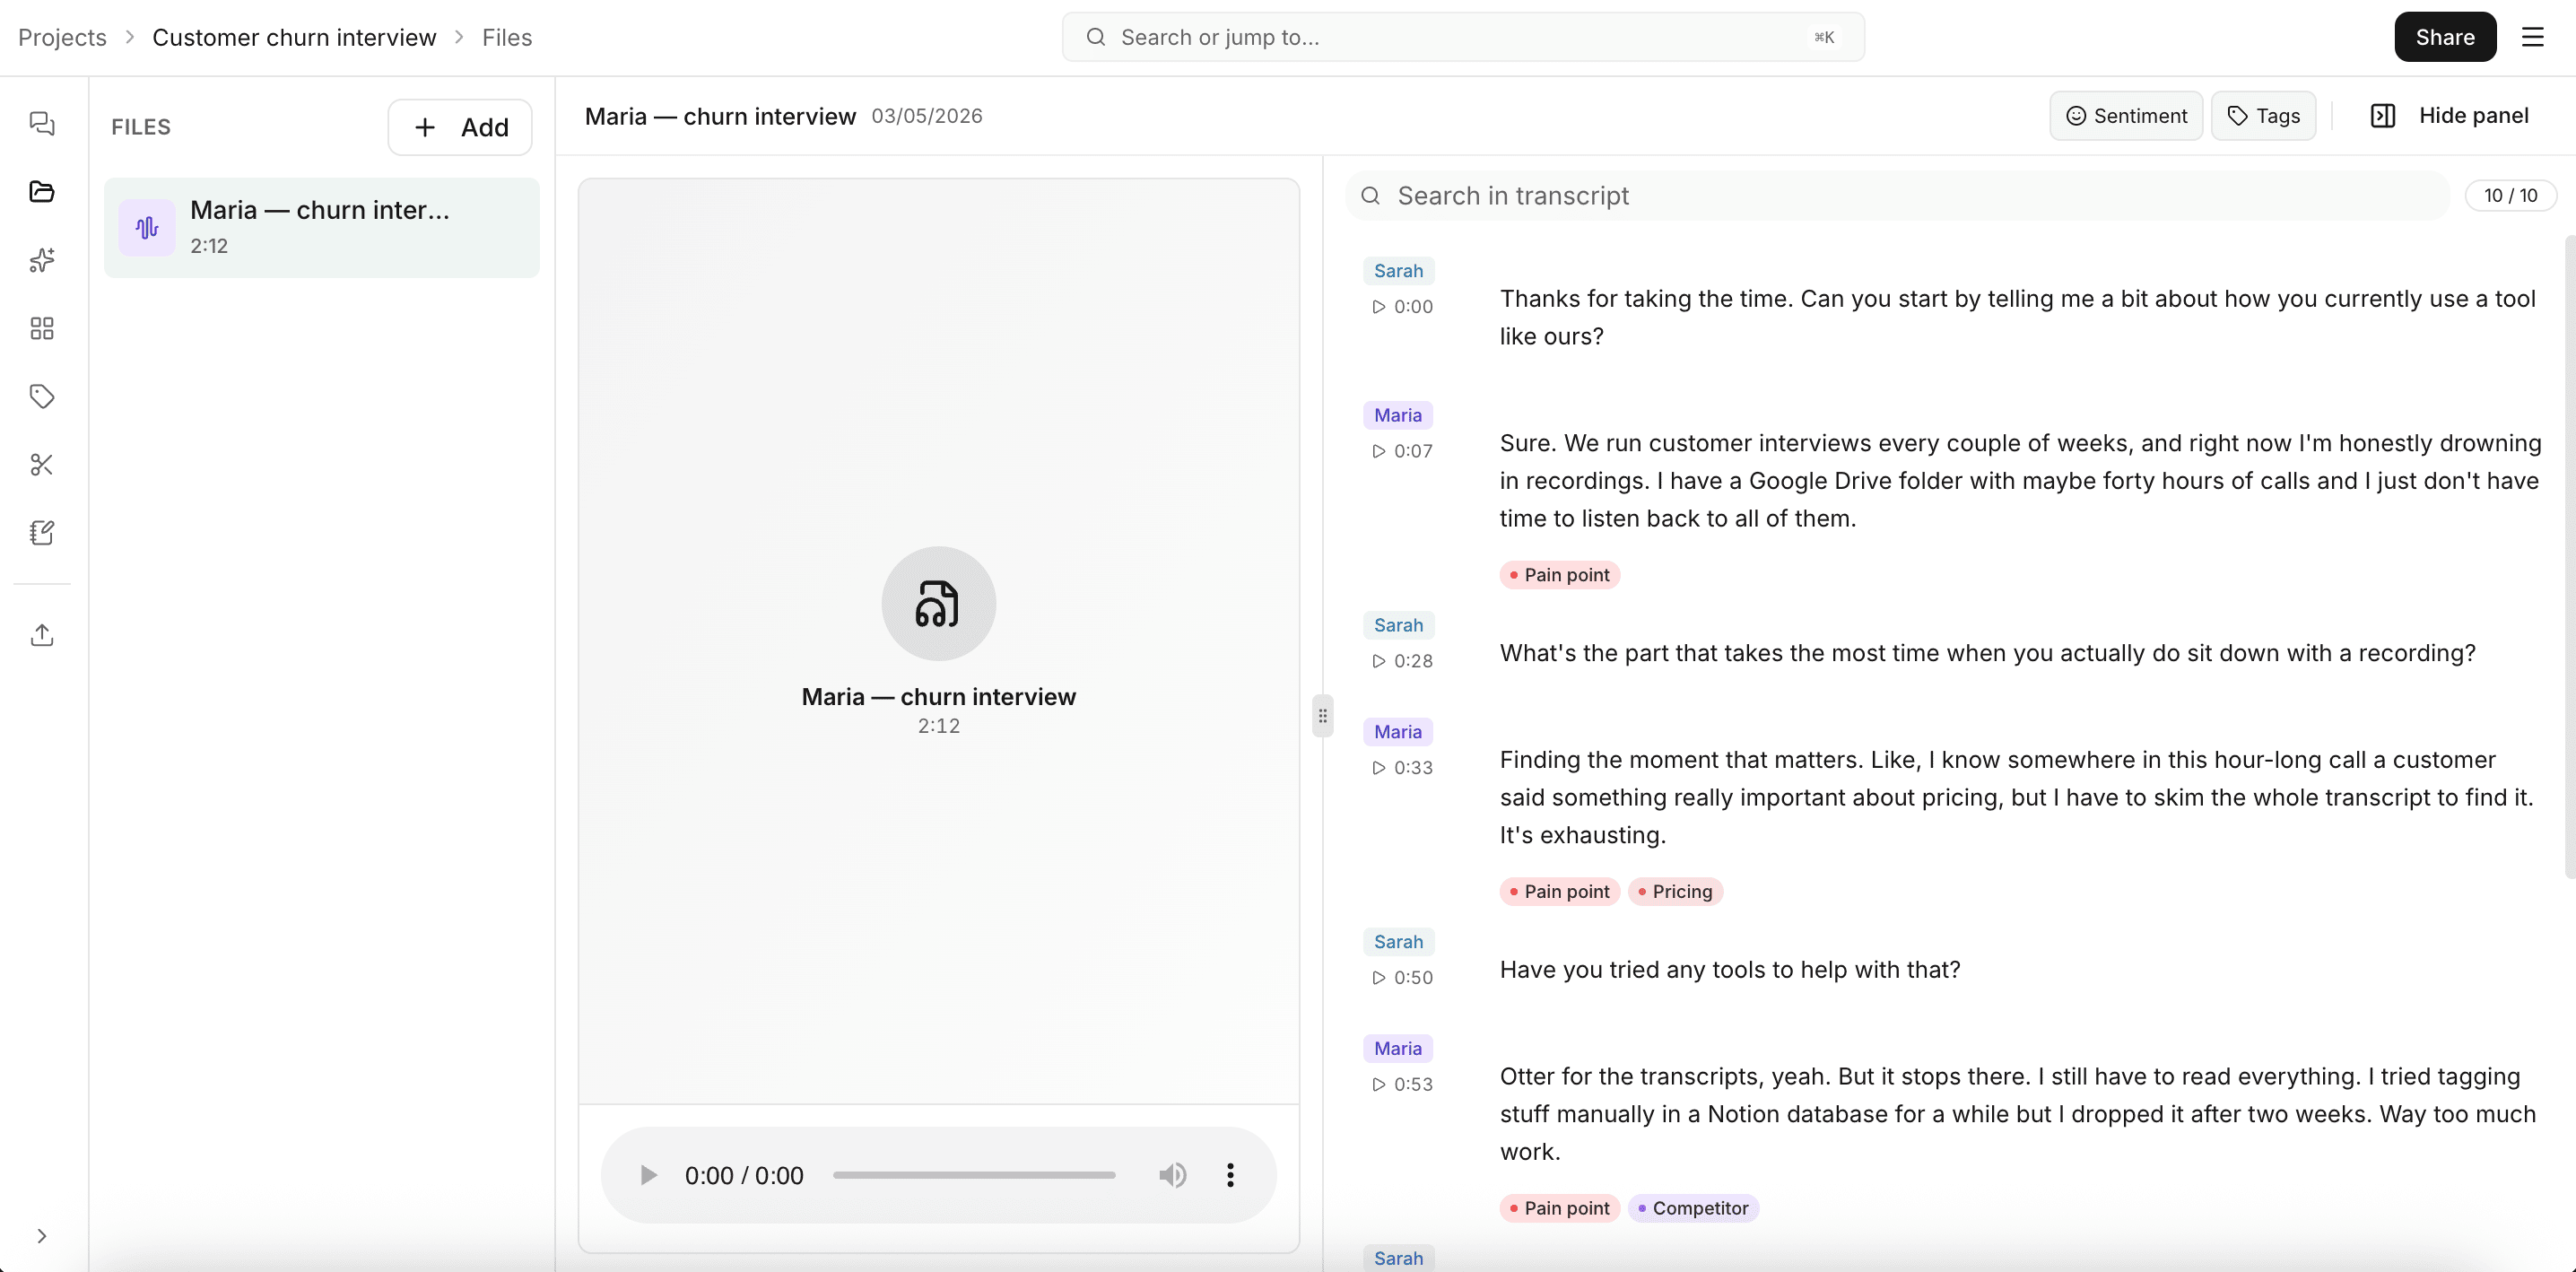Expand the left sidebar with the bottom chevron

click(x=42, y=1236)
